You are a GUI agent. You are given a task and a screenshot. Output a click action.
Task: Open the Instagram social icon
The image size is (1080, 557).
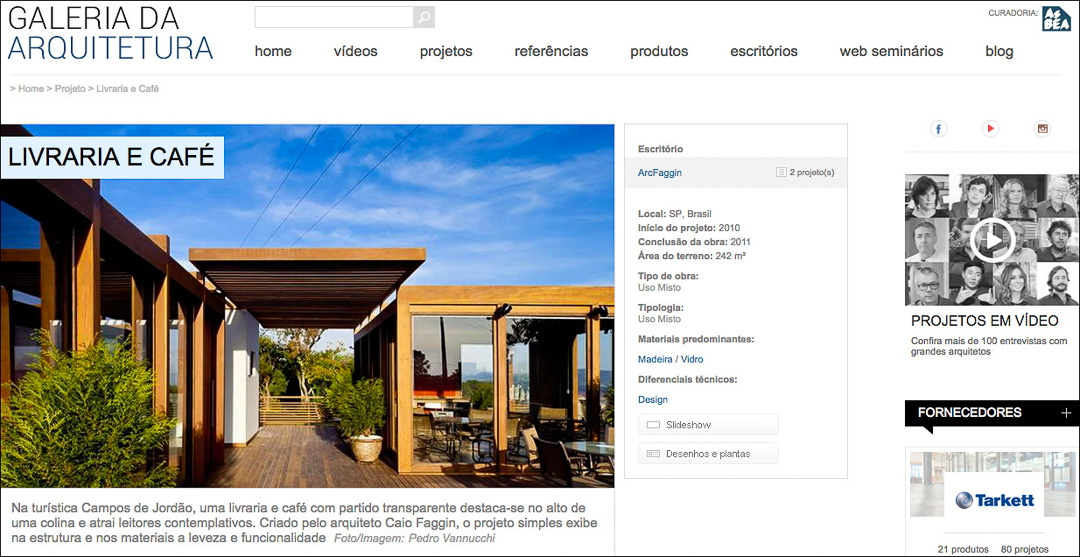pos(1043,129)
